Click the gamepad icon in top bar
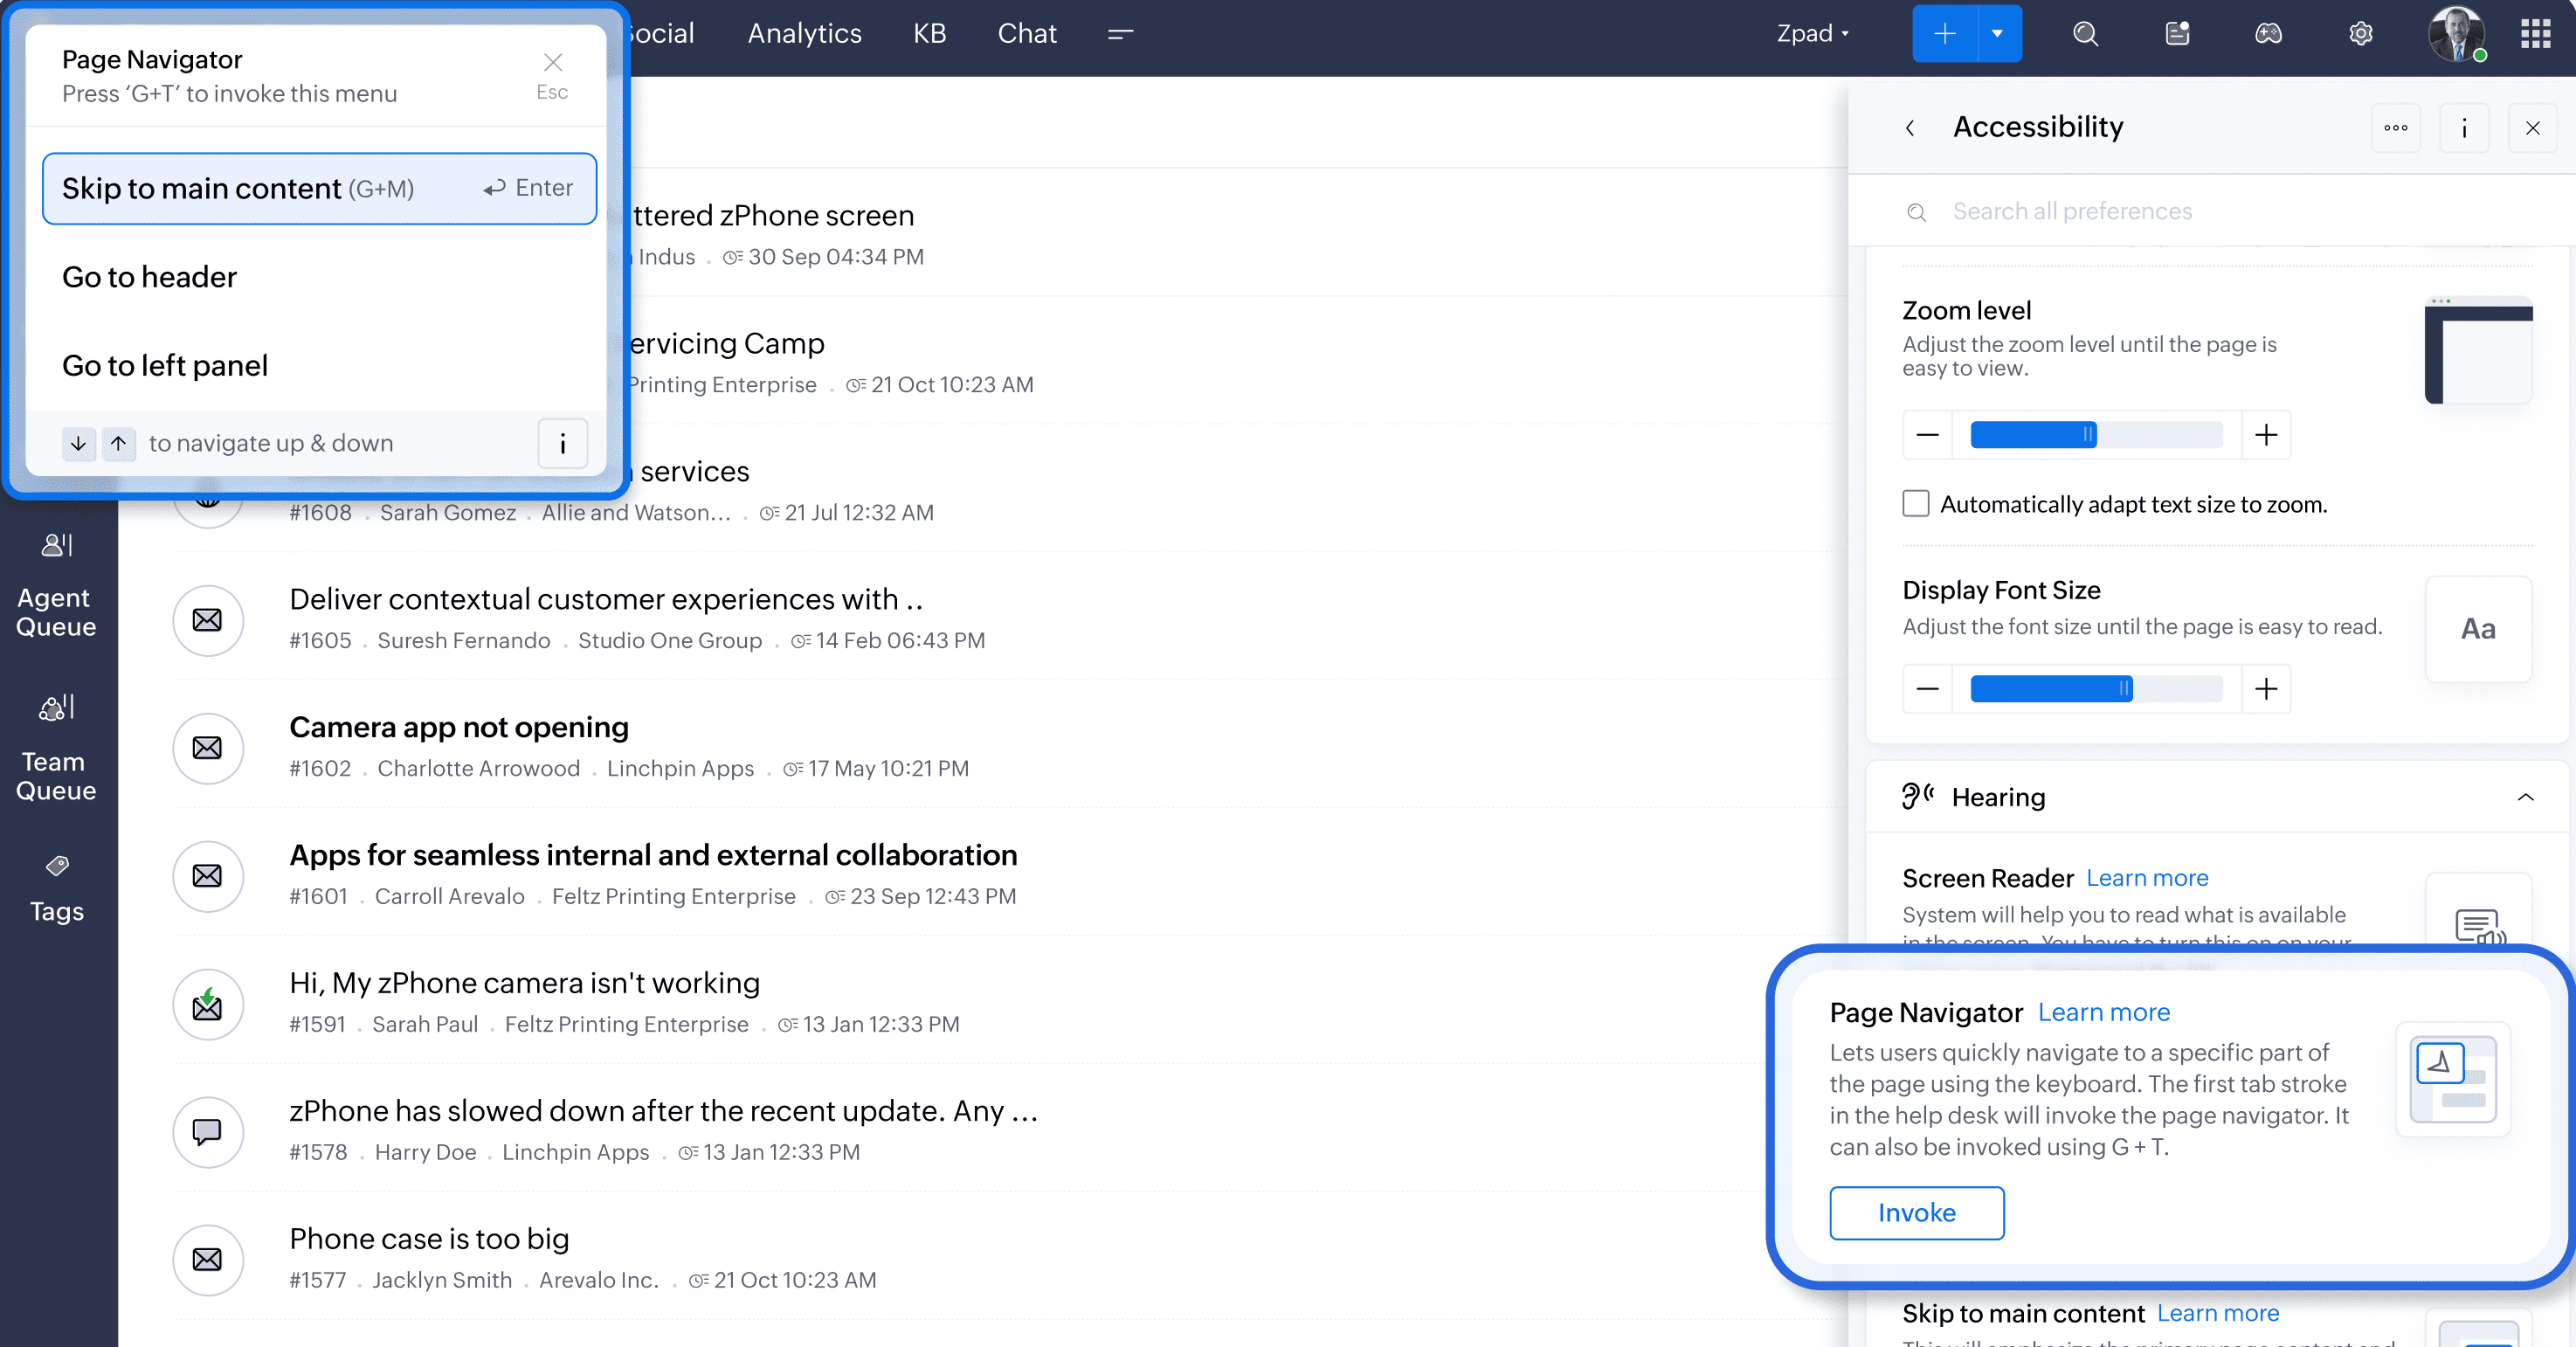This screenshot has height=1347, width=2576. [x=2268, y=34]
